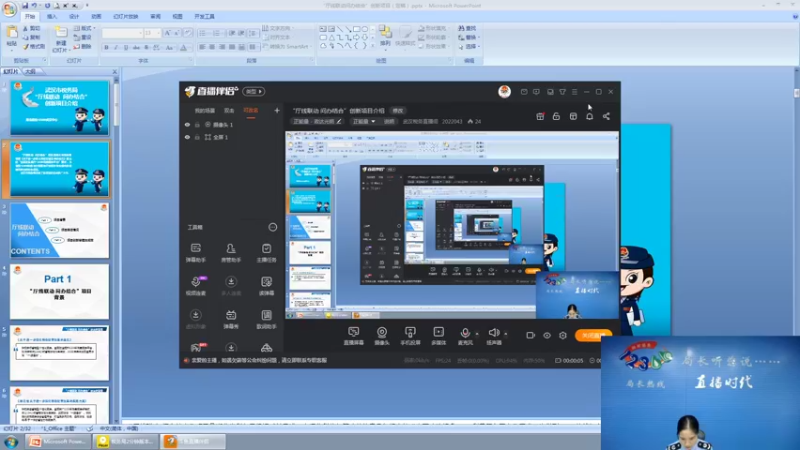Open streaming app settings gear
Viewport: 800px width, 450px height.
pyautogui.click(x=563, y=335)
